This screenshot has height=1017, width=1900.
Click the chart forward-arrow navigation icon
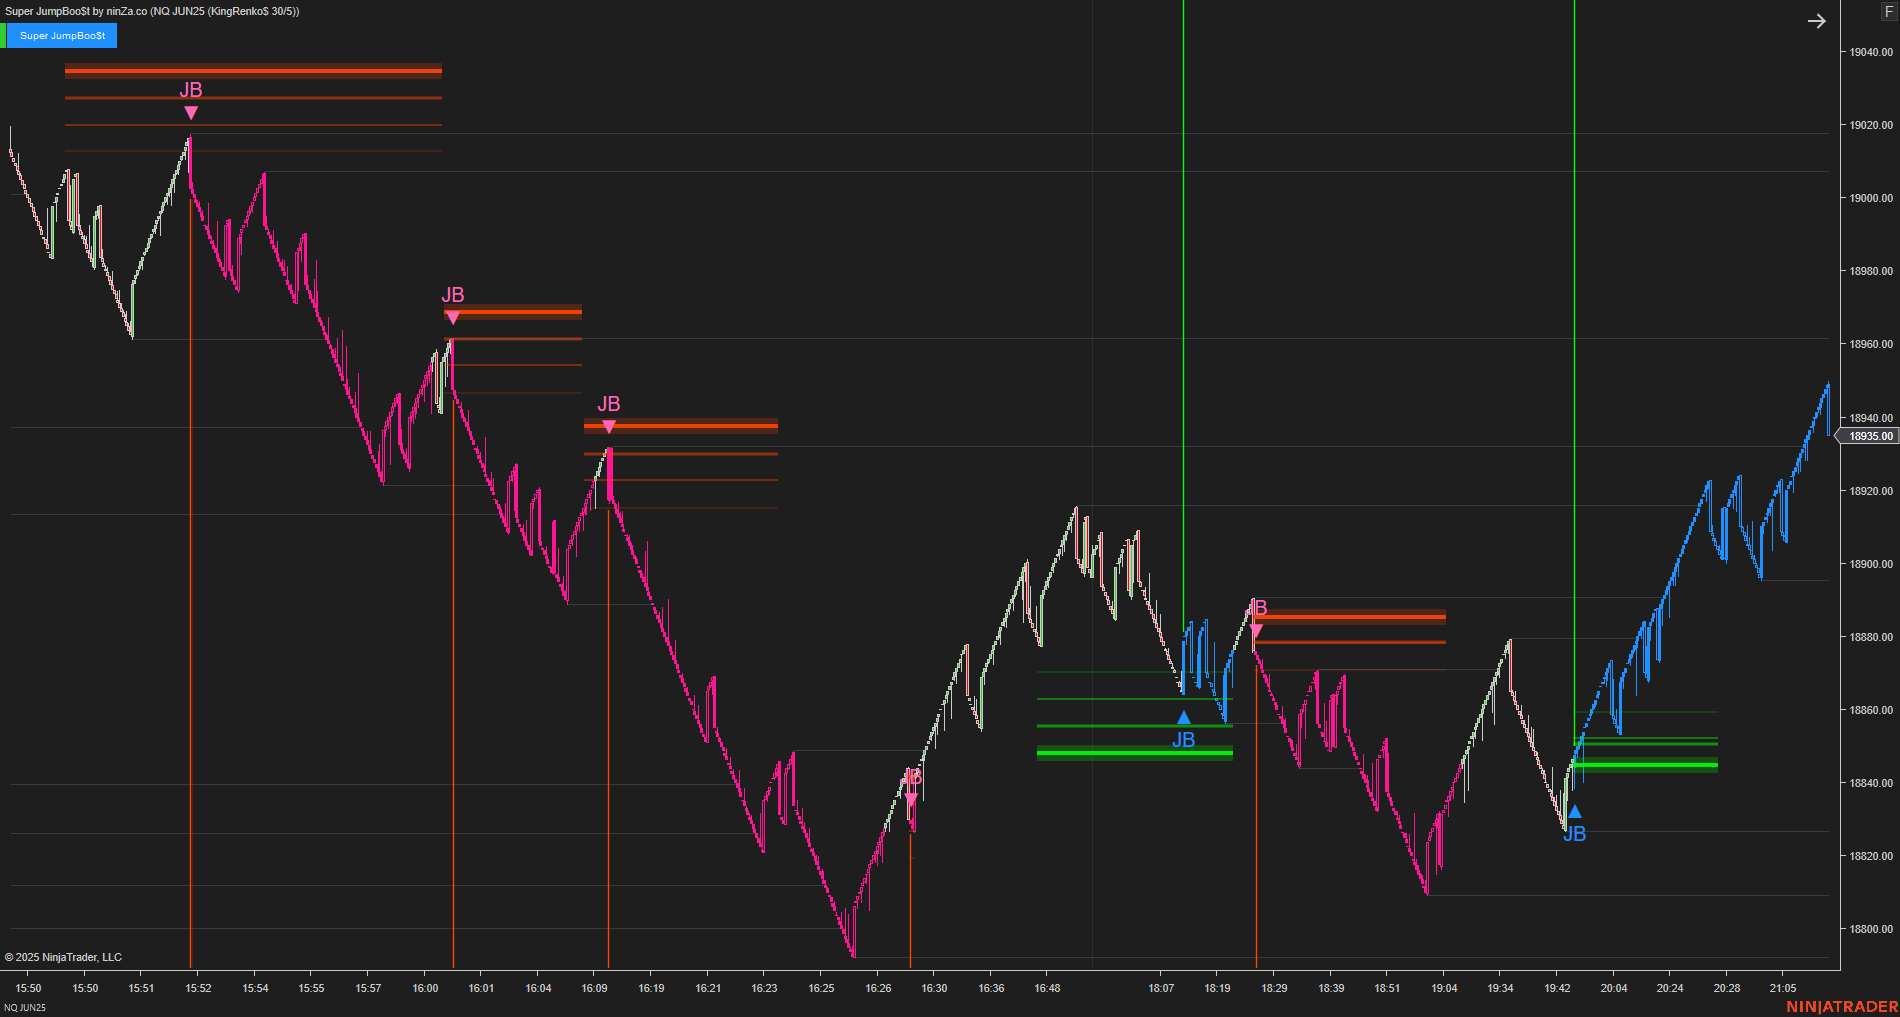[x=1817, y=21]
